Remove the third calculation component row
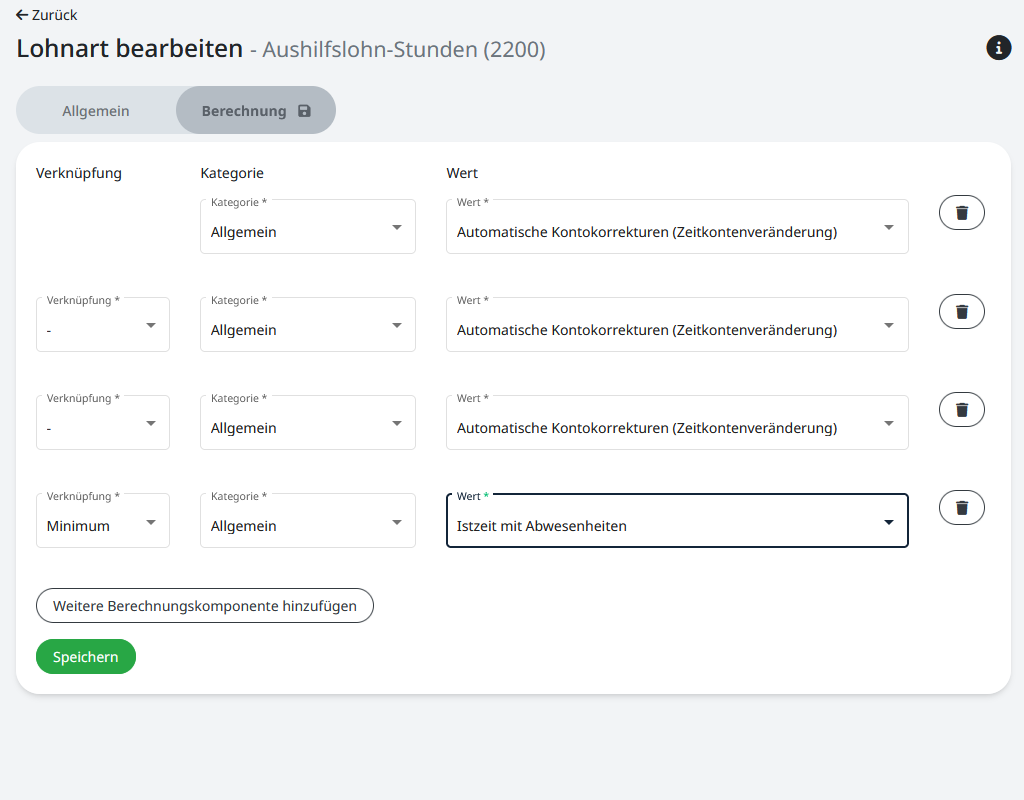Image resolution: width=1024 pixels, height=800 pixels. (x=961, y=409)
